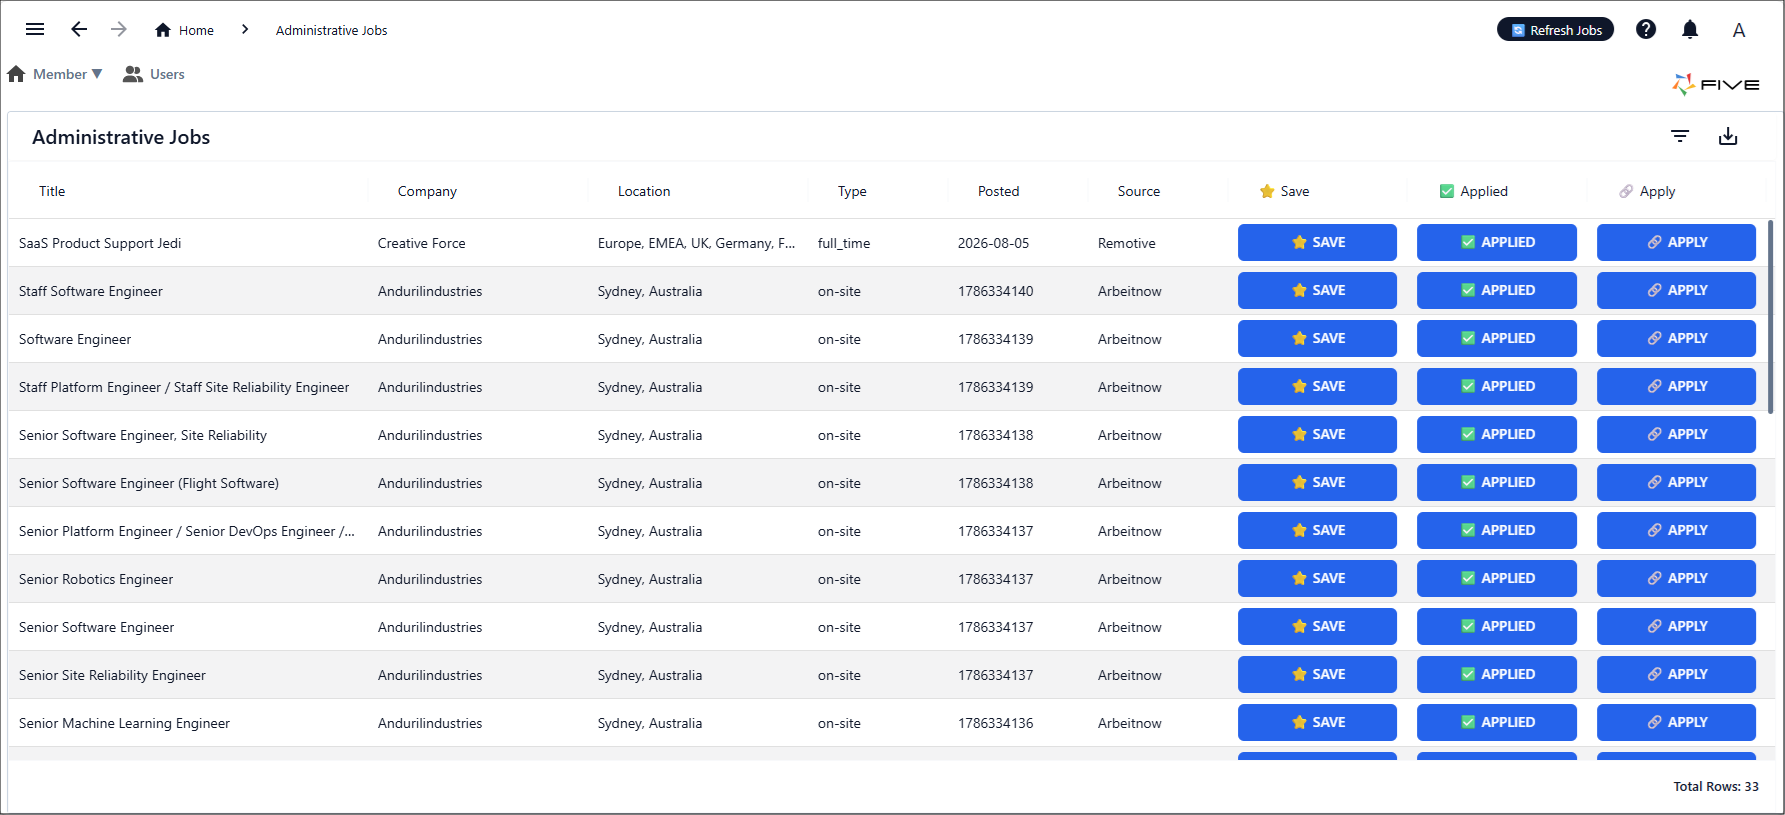
Task: Click the Save column header
Action: [1284, 191]
